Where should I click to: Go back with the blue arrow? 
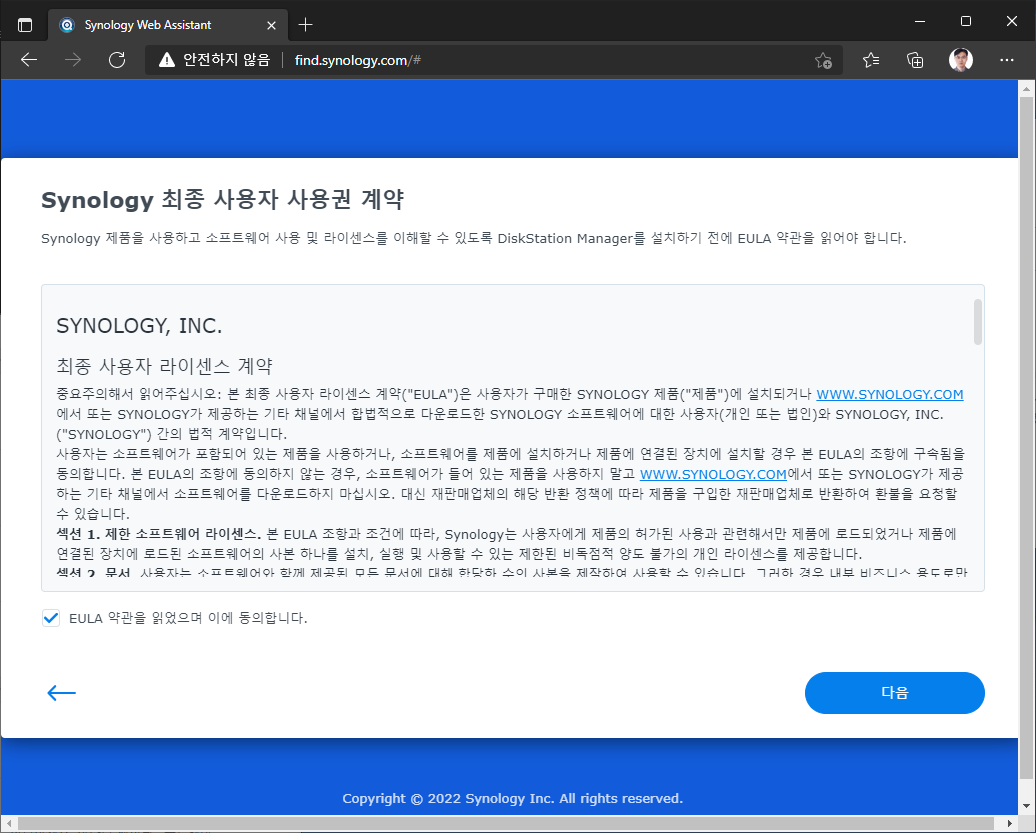click(61, 692)
